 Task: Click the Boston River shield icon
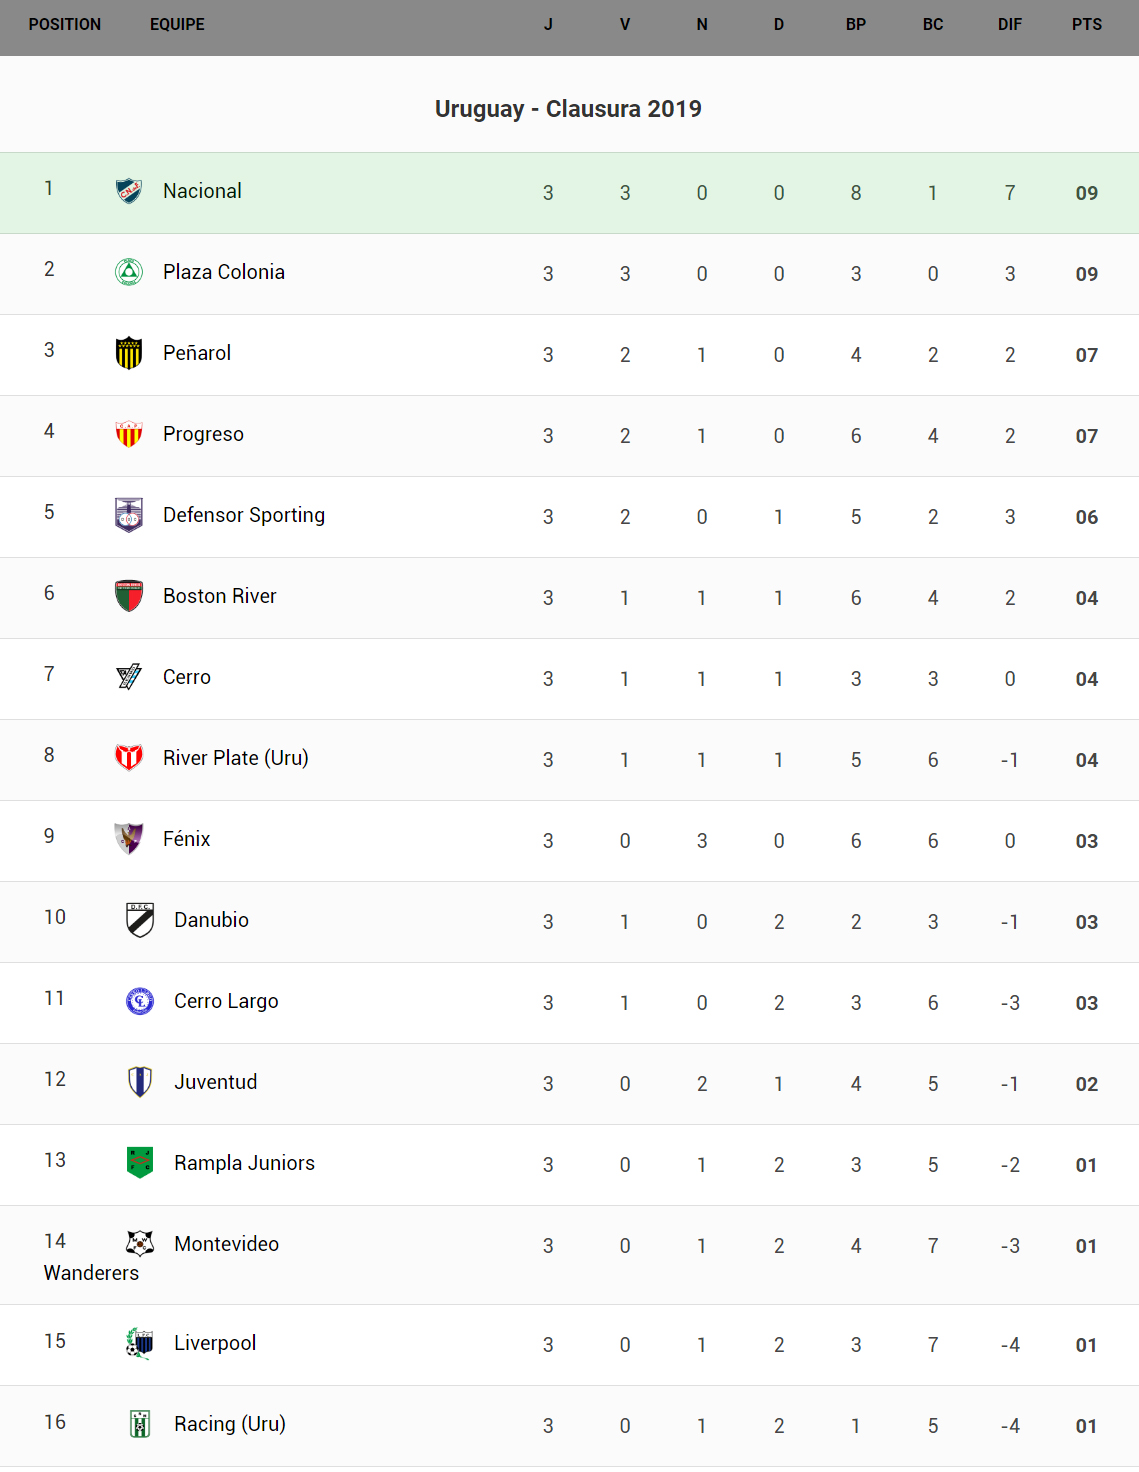click(x=129, y=596)
